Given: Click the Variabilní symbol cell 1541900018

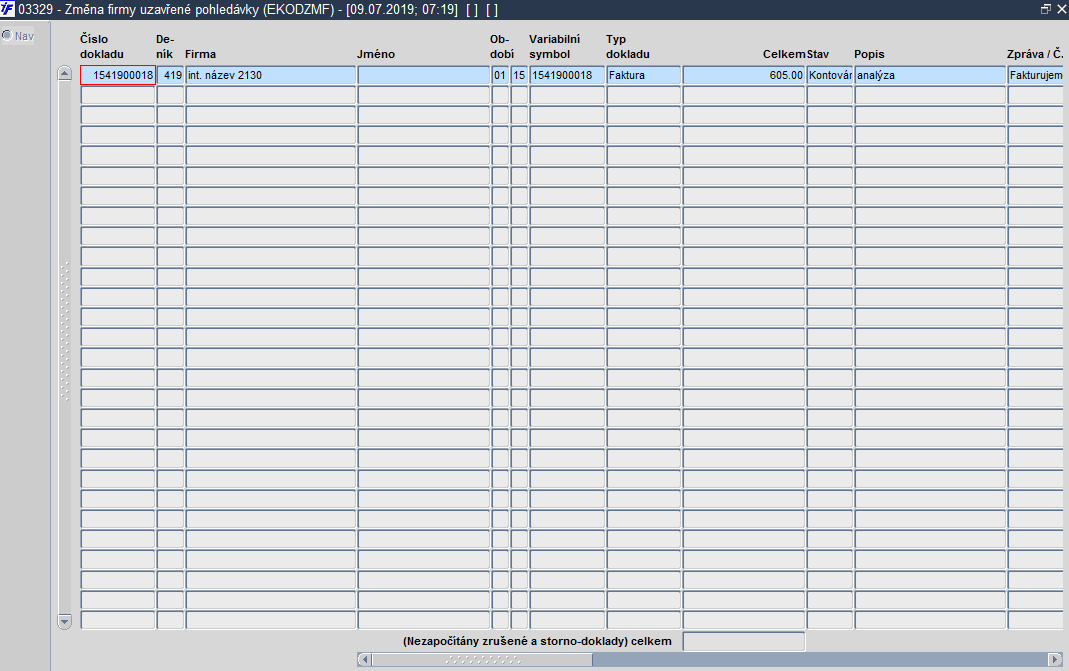Looking at the screenshot, I should tap(567, 75).
